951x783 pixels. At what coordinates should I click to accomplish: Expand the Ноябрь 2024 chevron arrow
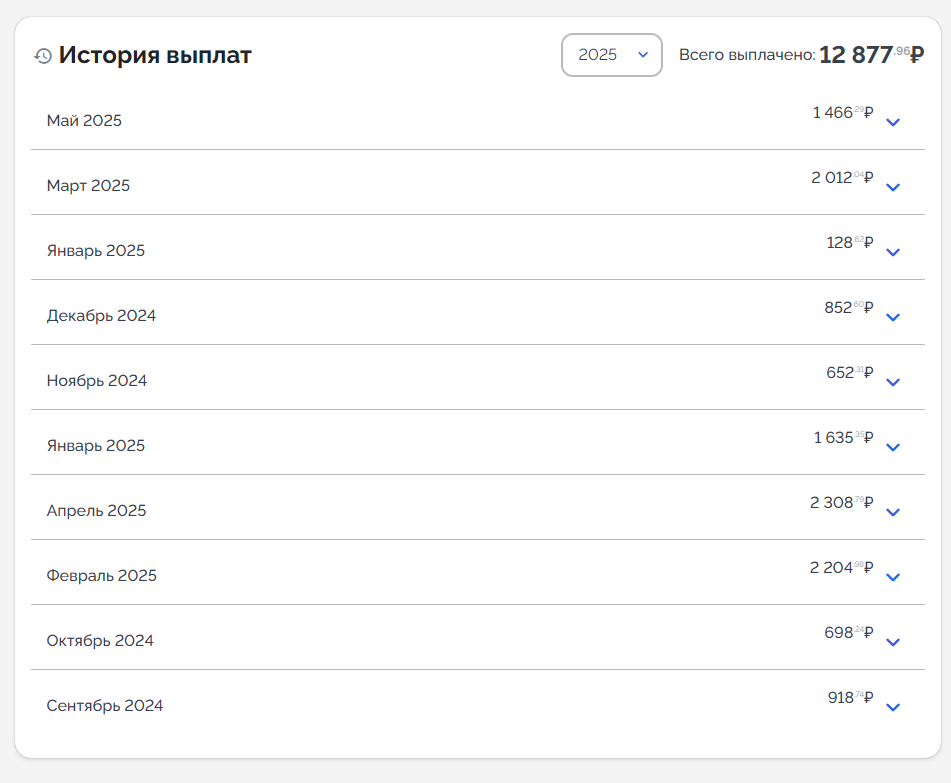coord(893,382)
